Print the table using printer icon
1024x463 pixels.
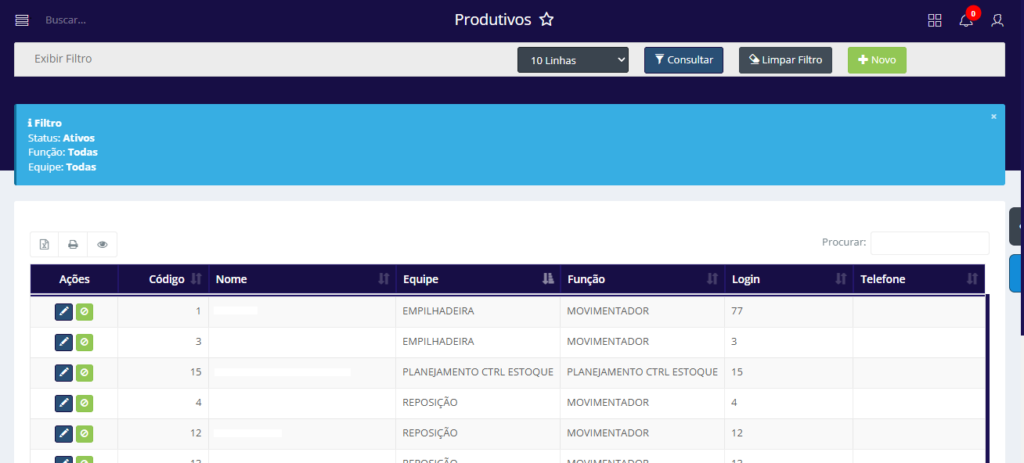tap(73, 244)
